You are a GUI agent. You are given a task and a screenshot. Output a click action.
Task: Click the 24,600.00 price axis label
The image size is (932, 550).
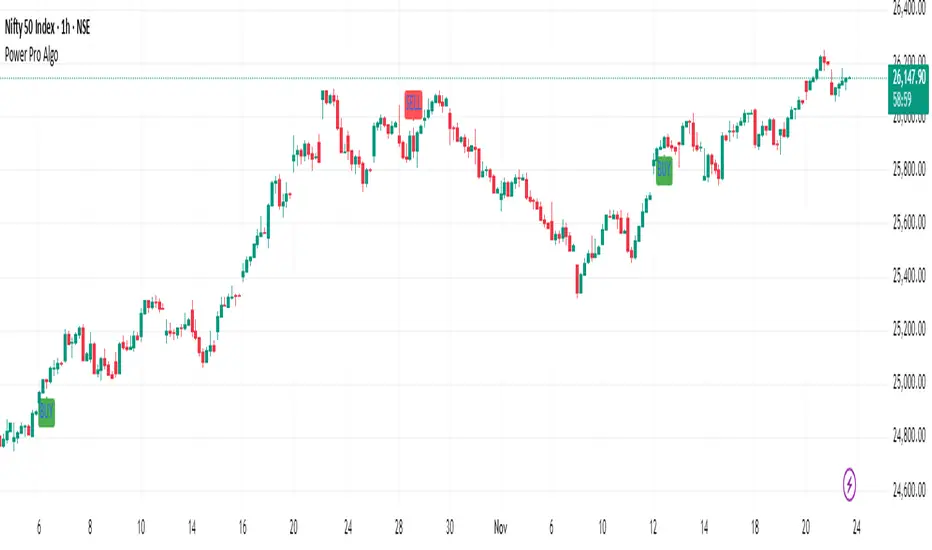908,489
